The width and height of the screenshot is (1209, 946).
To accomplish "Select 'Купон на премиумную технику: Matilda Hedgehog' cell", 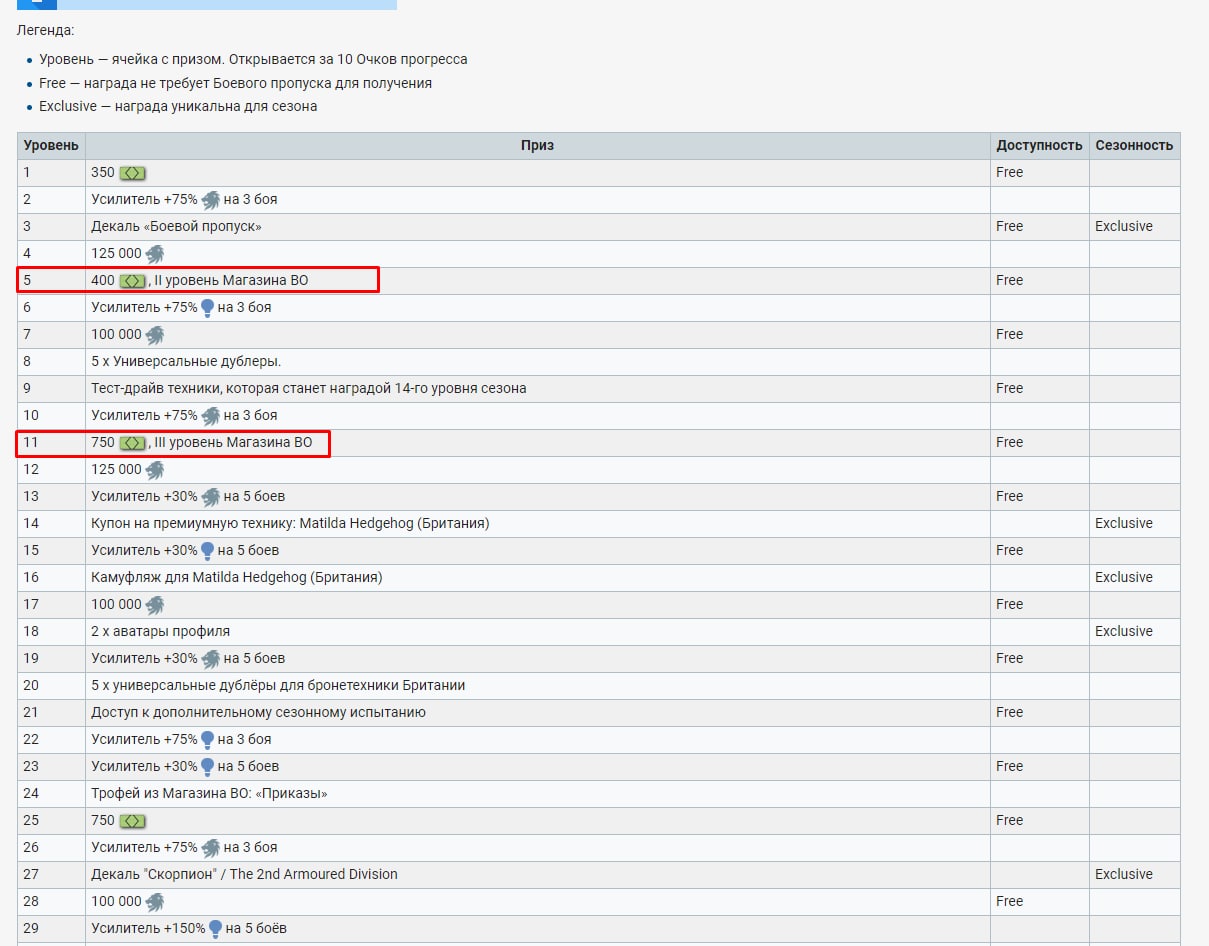I will (537, 524).
